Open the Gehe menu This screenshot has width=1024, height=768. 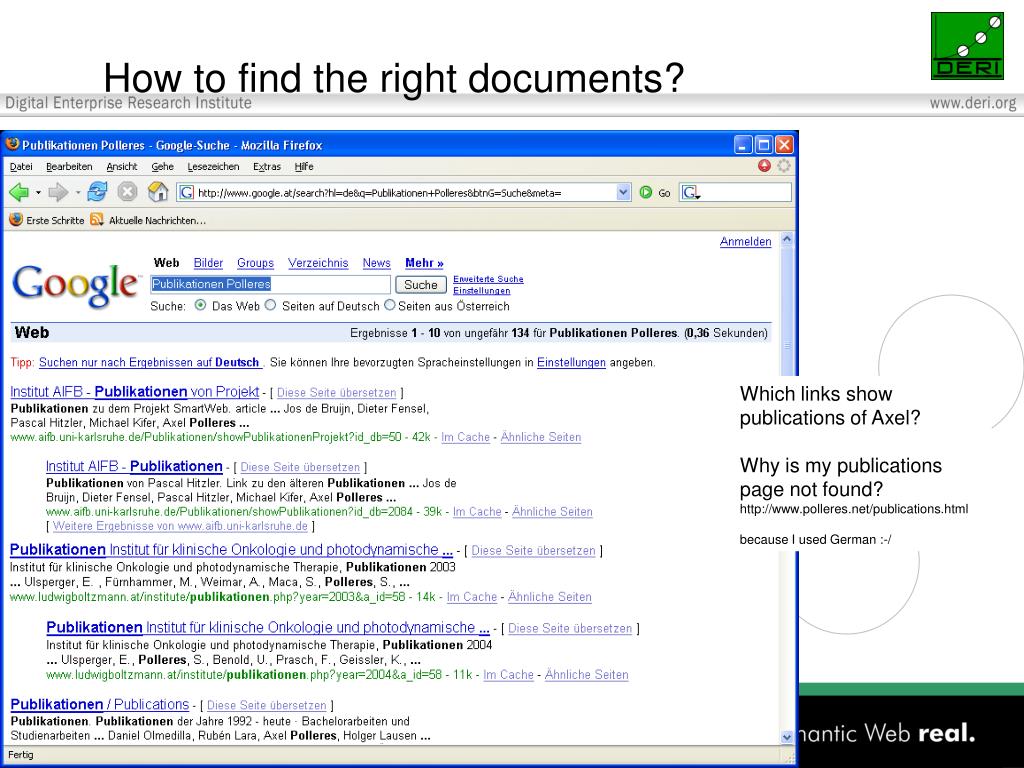pyautogui.click(x=163, y=167)
